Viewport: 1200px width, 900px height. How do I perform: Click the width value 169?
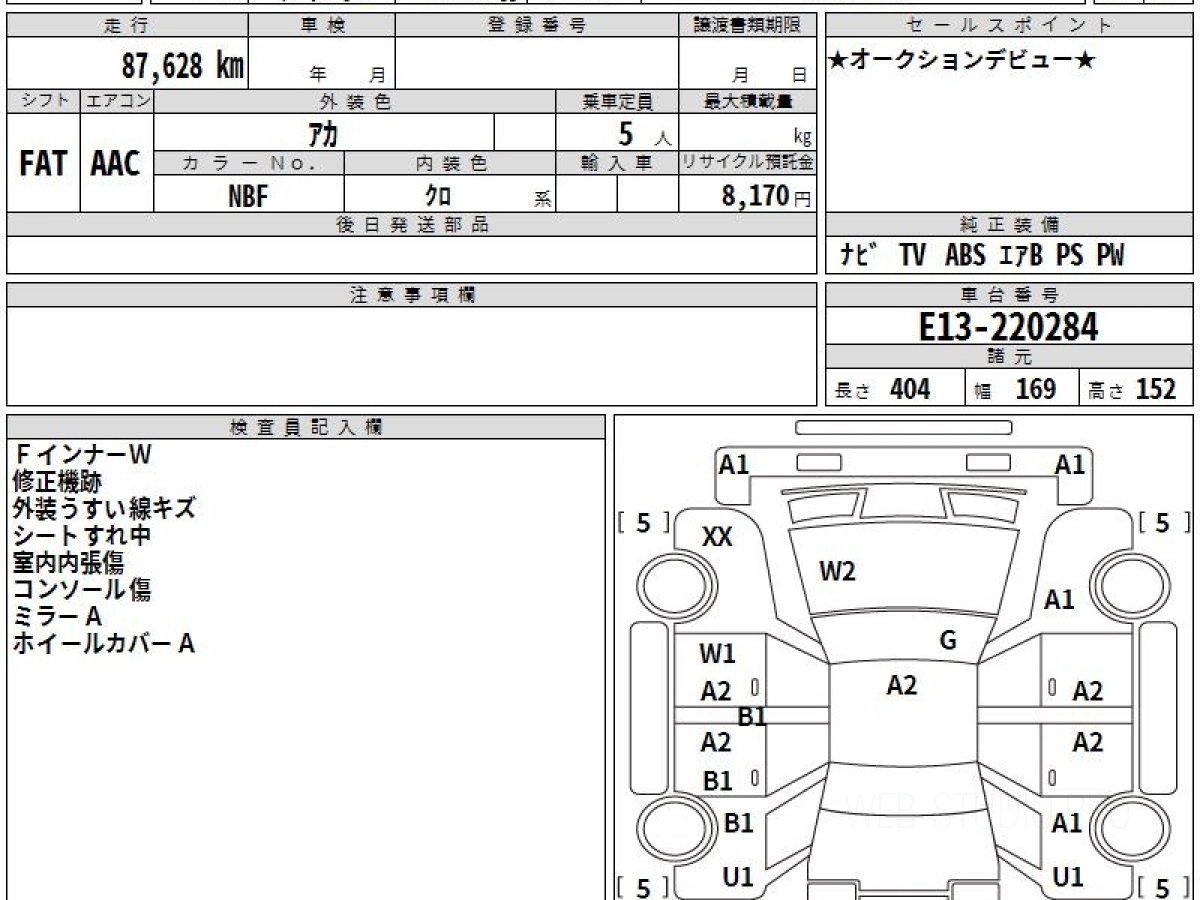tap(1035, 389)
